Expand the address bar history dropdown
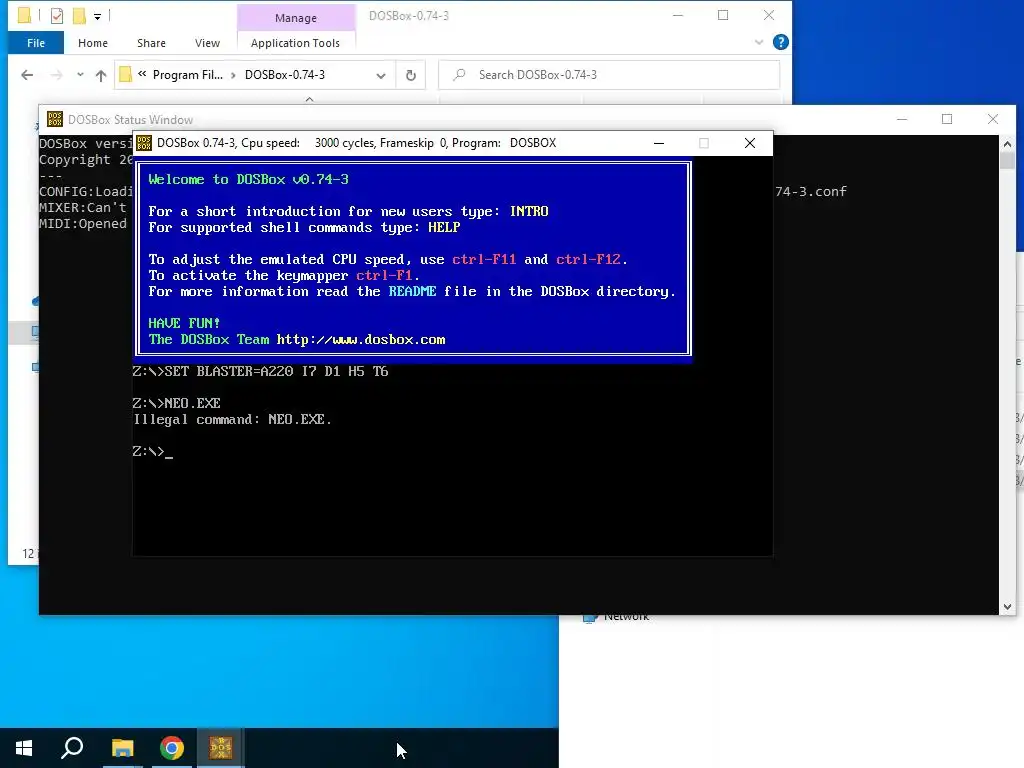This screenshot has width=1024, height=768. click(381, 76)
